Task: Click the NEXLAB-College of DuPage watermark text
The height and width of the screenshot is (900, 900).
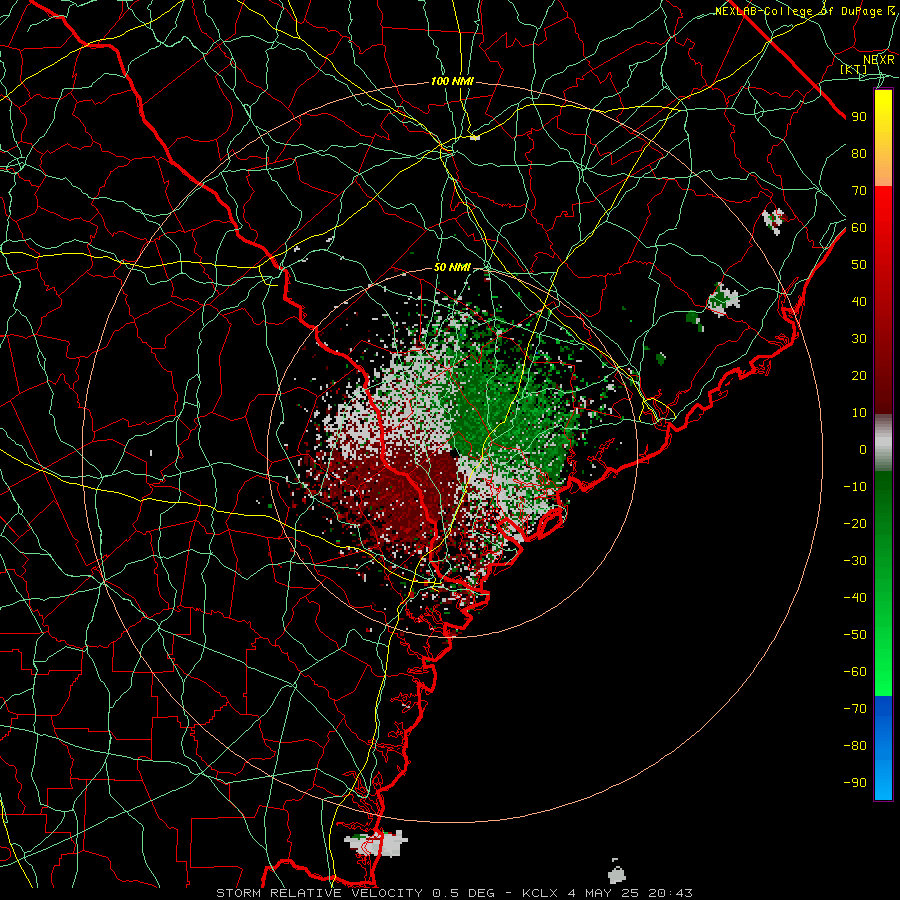Action: pos(804,11)
